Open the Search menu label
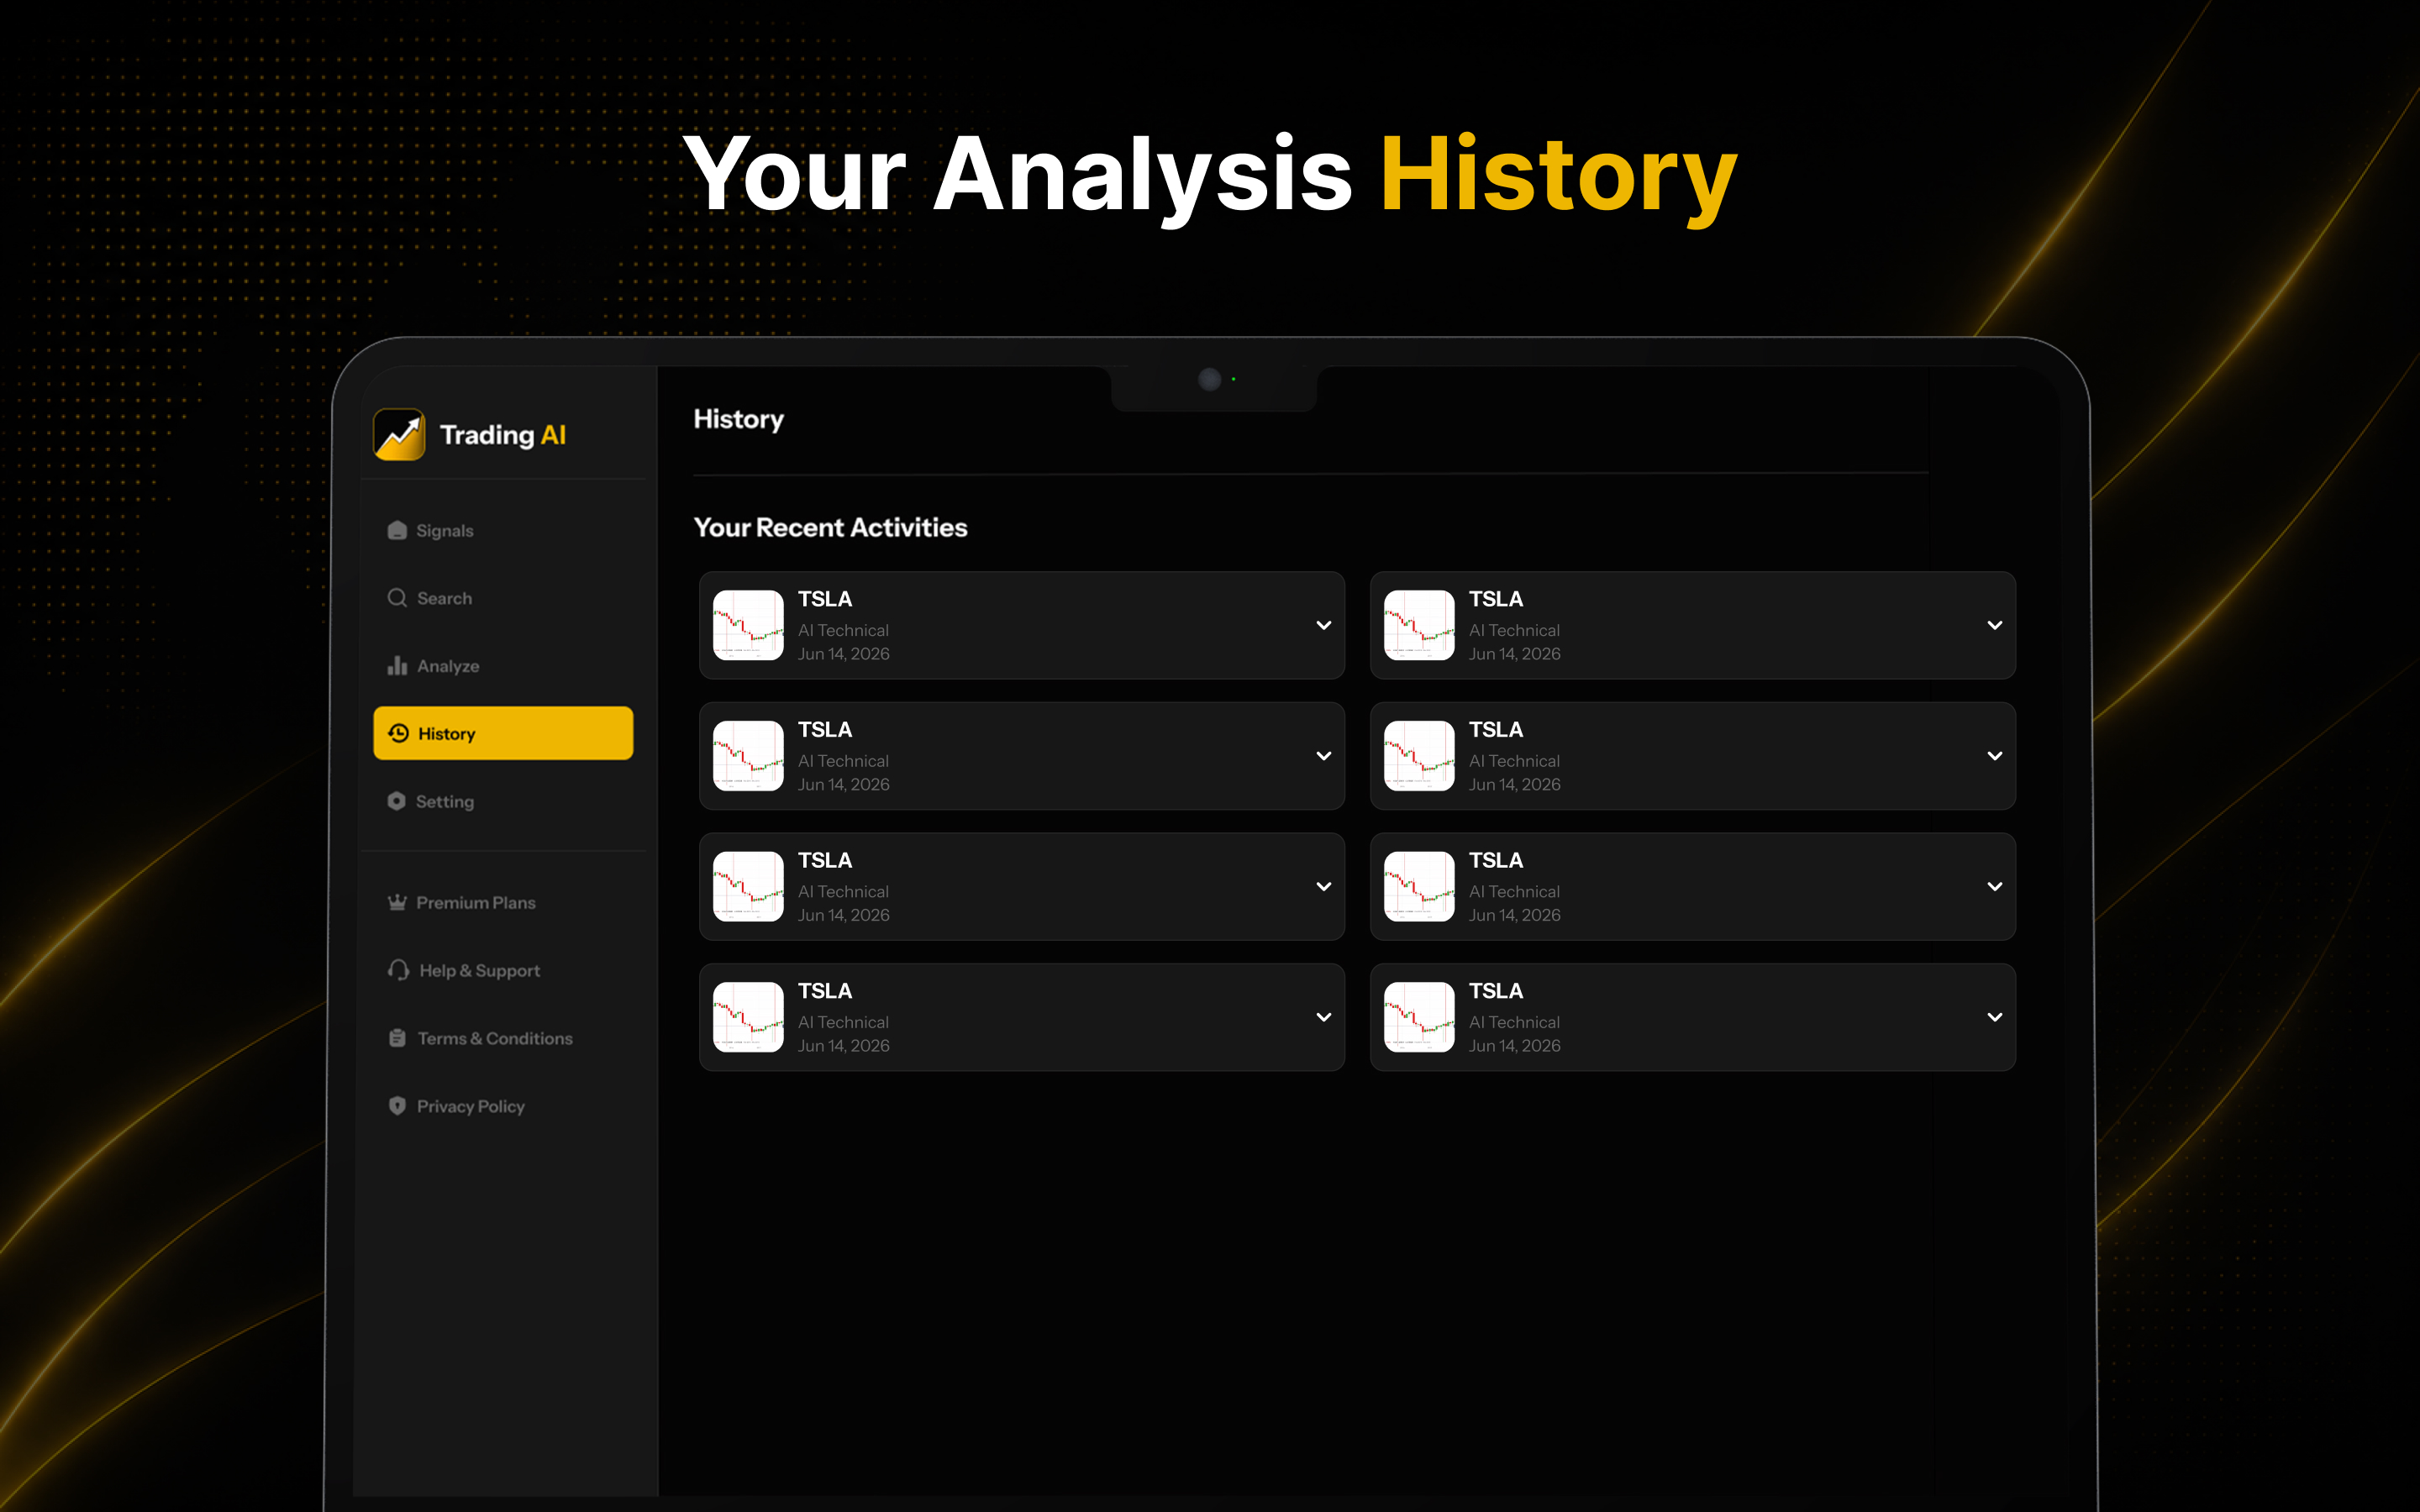The image size is (2420, 1512). click(x=444, y=598)
